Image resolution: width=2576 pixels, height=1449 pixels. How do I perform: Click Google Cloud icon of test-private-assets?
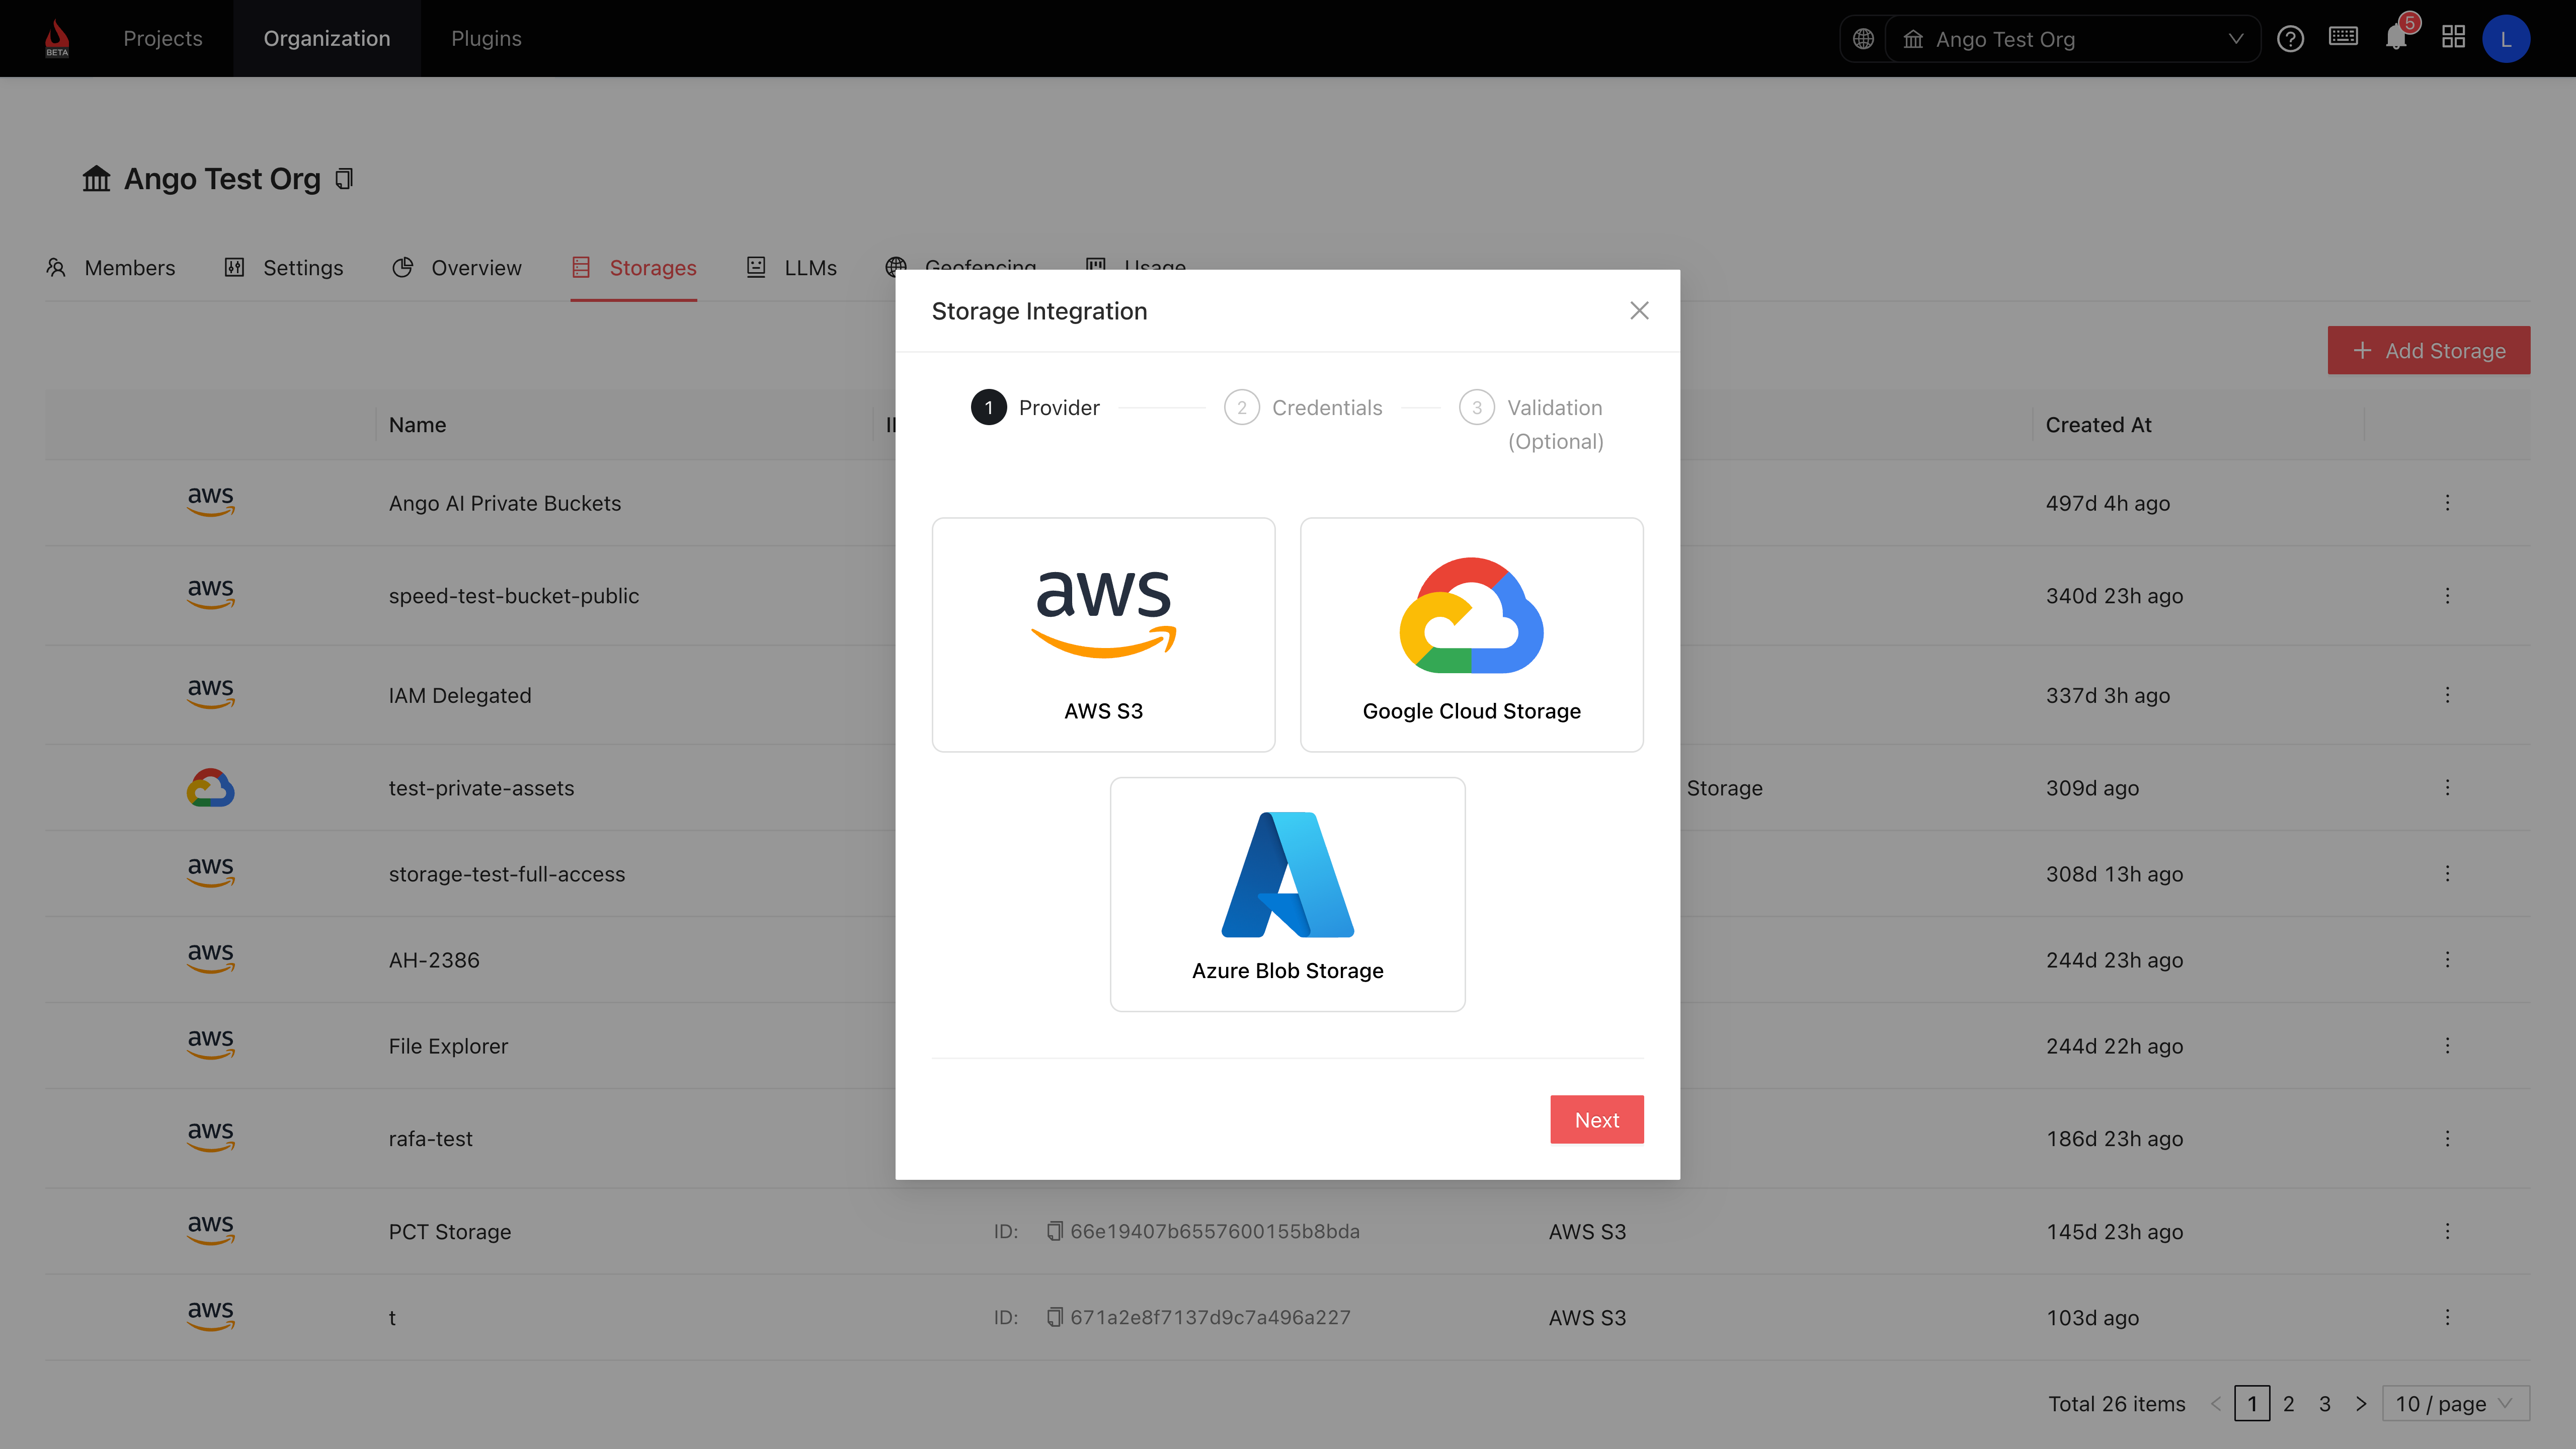point(211,788)
